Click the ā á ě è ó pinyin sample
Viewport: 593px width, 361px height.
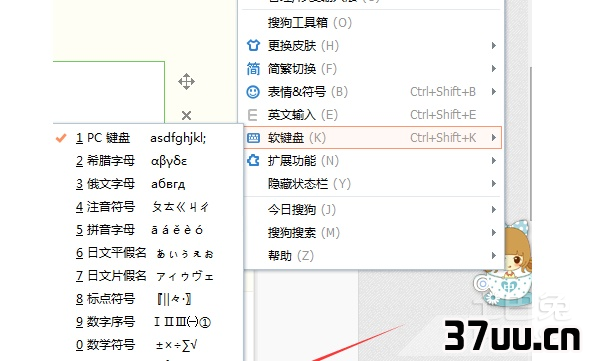point(177,229)
